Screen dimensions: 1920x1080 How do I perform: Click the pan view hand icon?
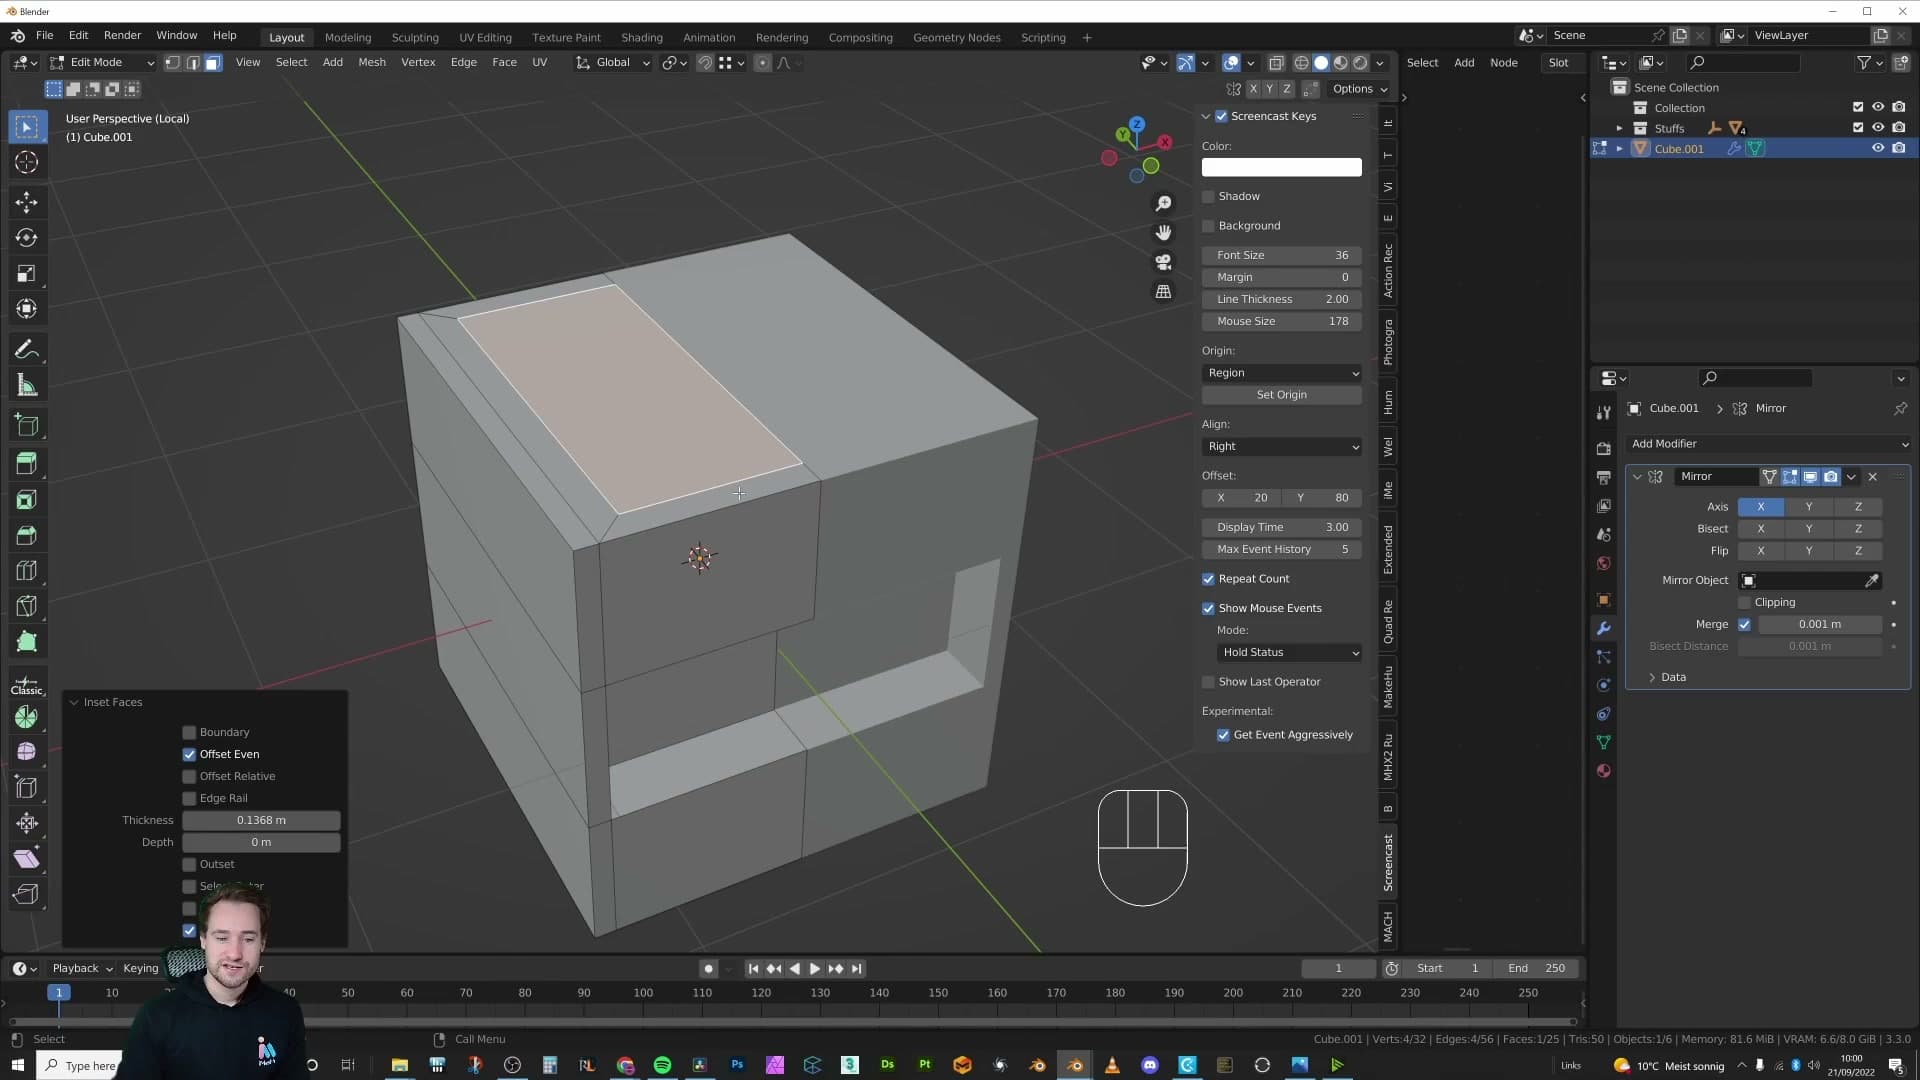1163,232
